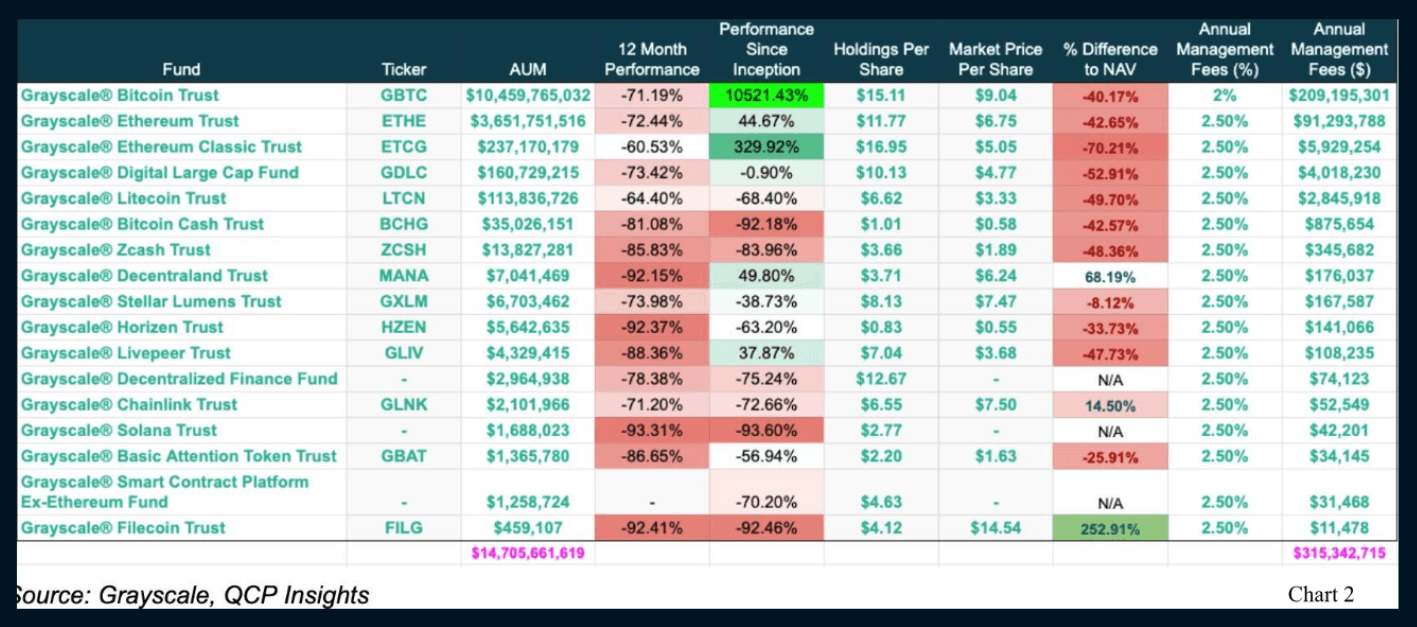Click the 2% annual management fee cell
The image size is (1417, 627).
point(1225,95)
